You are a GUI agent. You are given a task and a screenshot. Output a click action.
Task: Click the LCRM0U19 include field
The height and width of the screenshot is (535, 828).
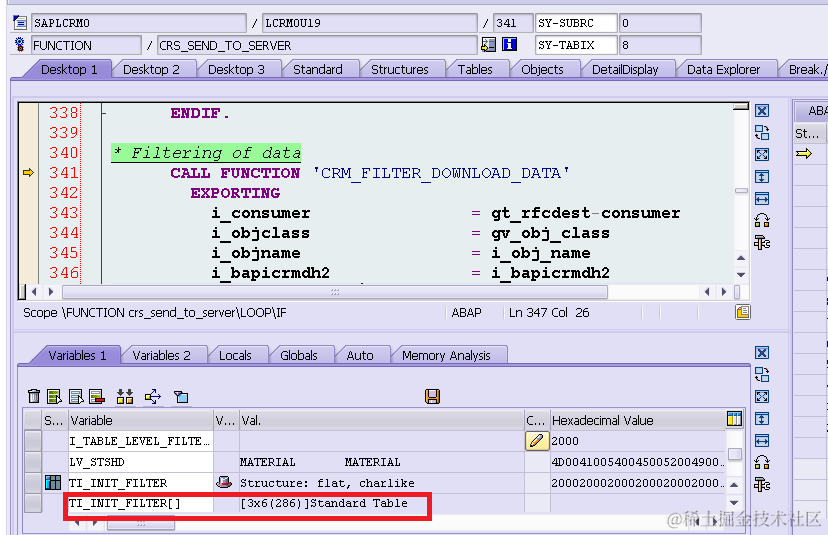(x=370, y=23)
